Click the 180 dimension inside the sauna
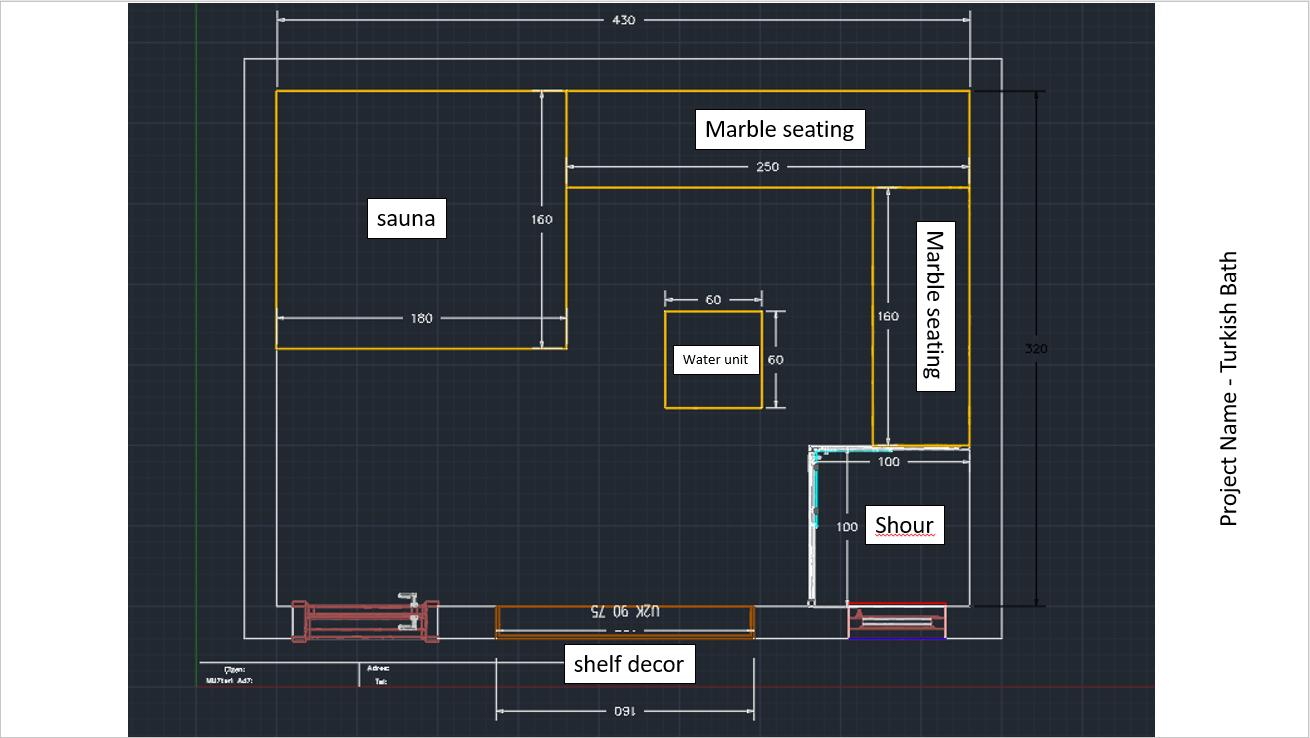The image size is (1310, 738). point(421,318)
